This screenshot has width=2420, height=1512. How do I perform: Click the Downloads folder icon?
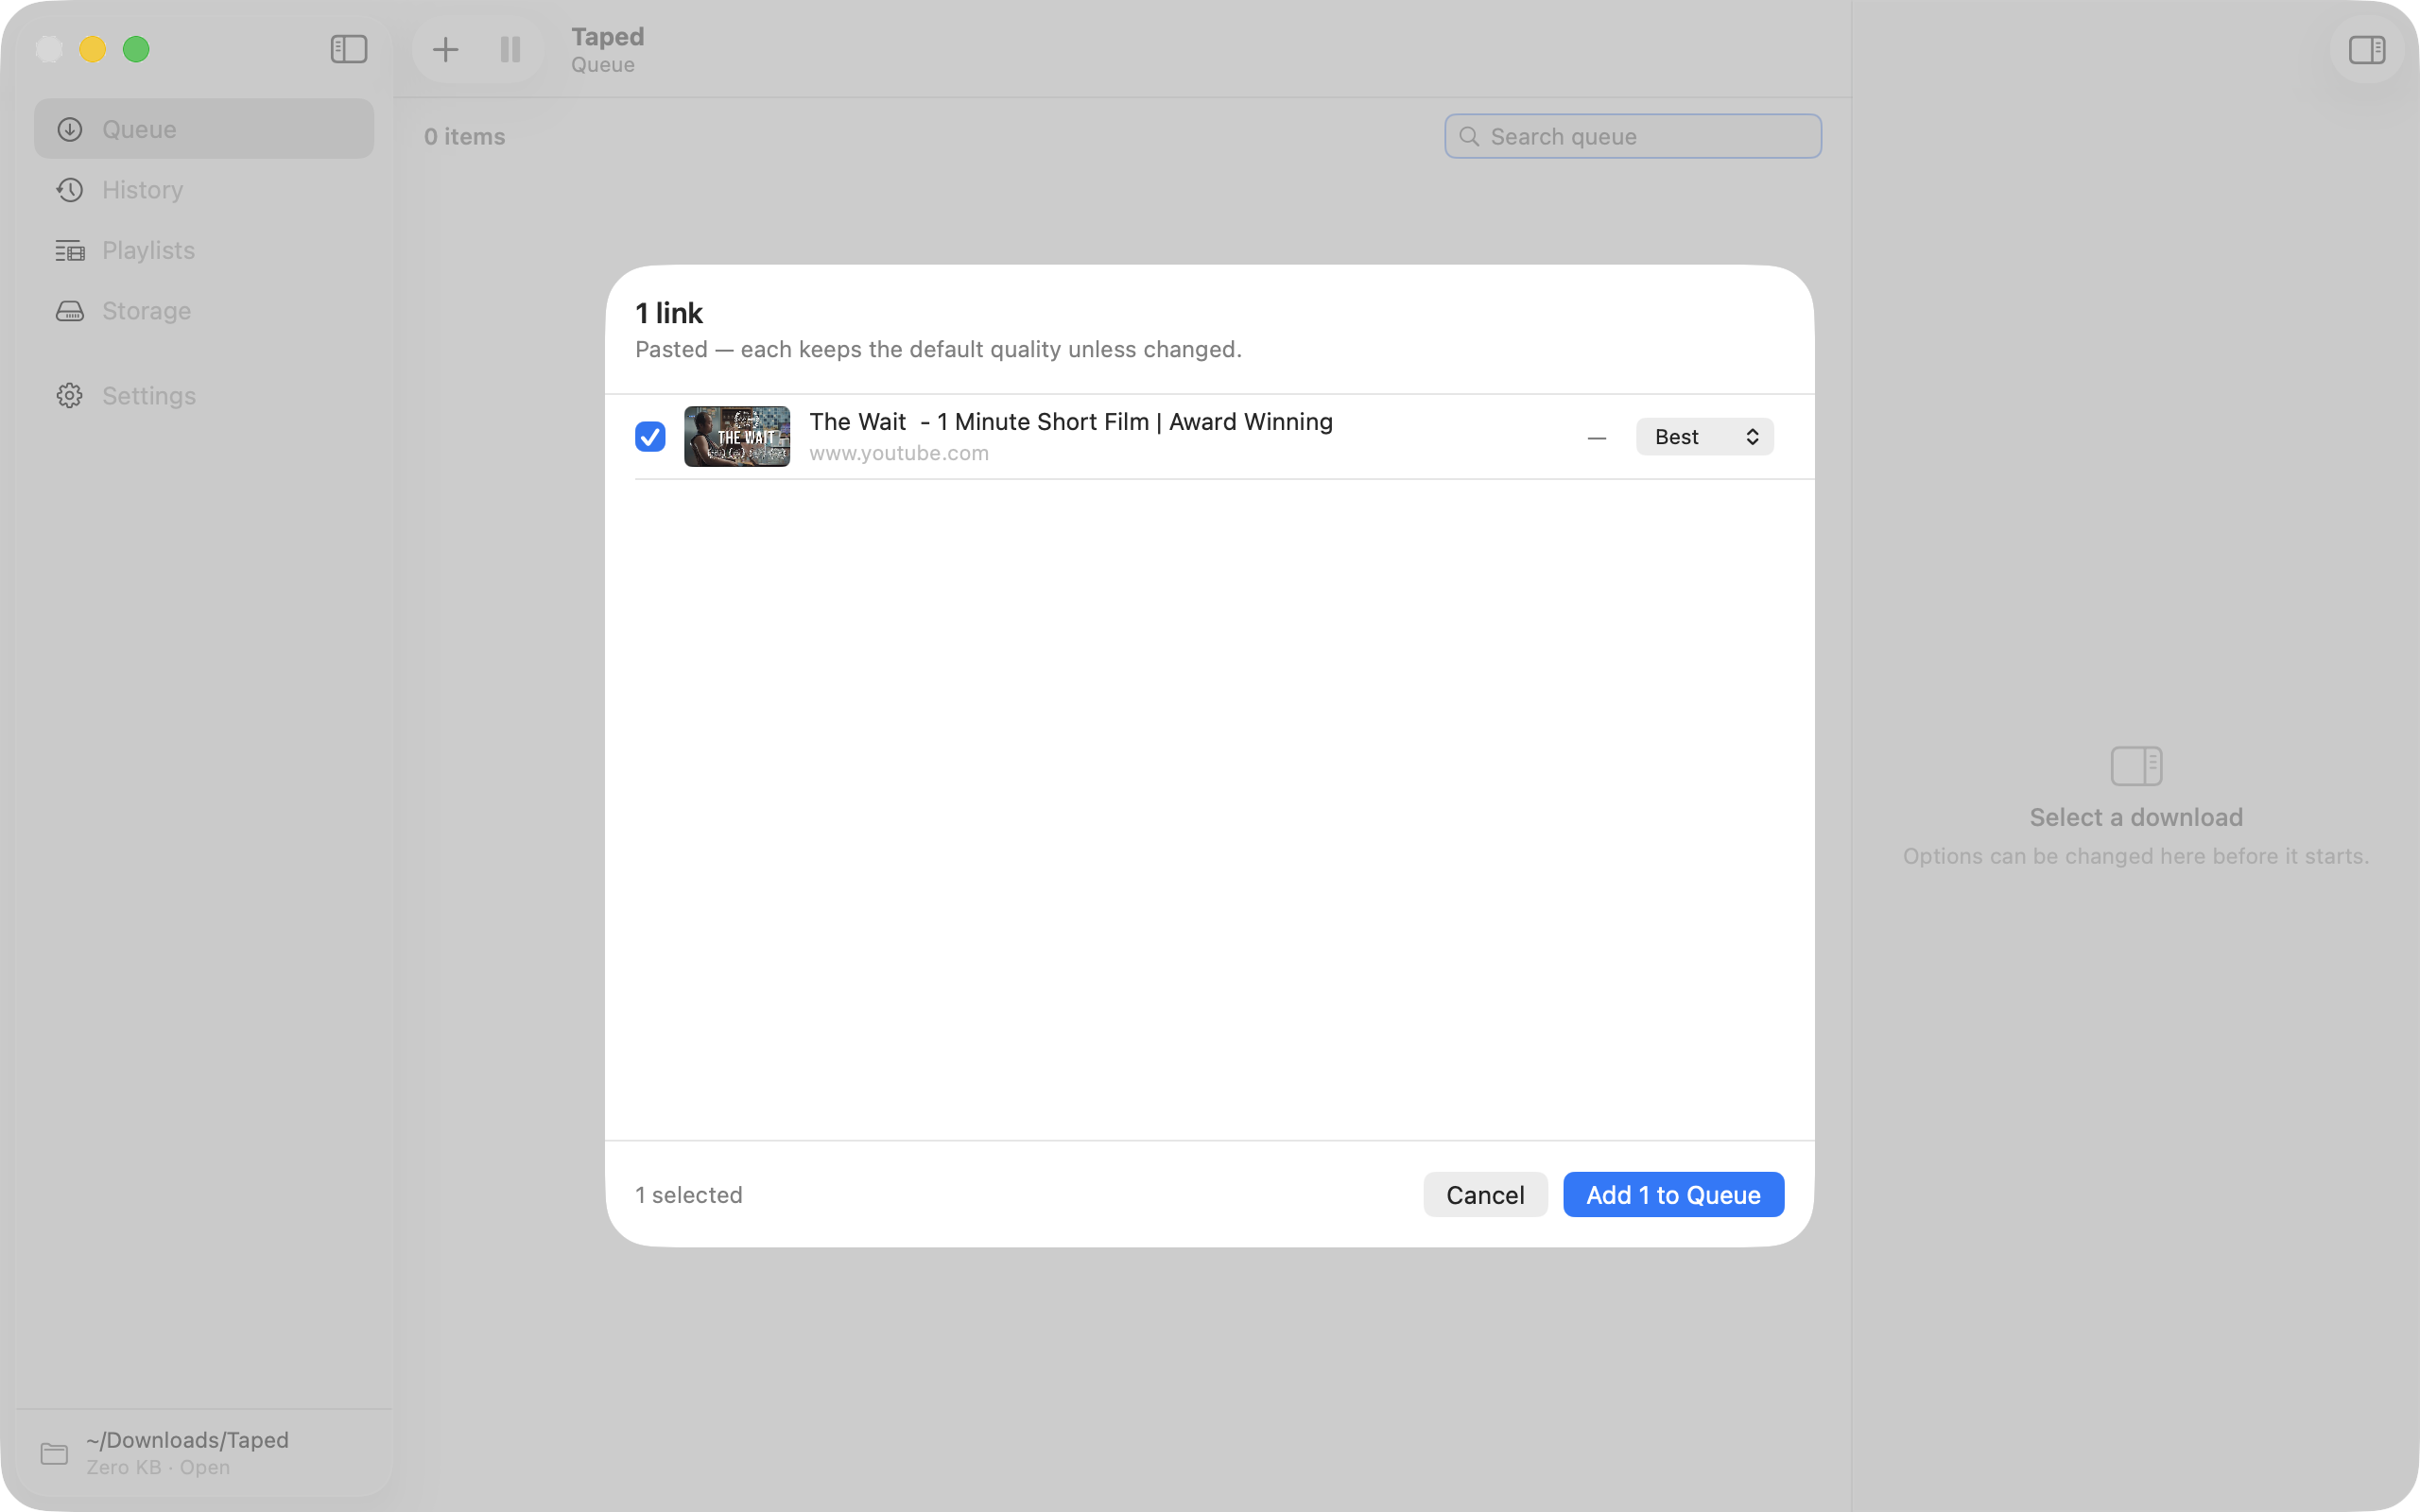[x=54, y=1453]
